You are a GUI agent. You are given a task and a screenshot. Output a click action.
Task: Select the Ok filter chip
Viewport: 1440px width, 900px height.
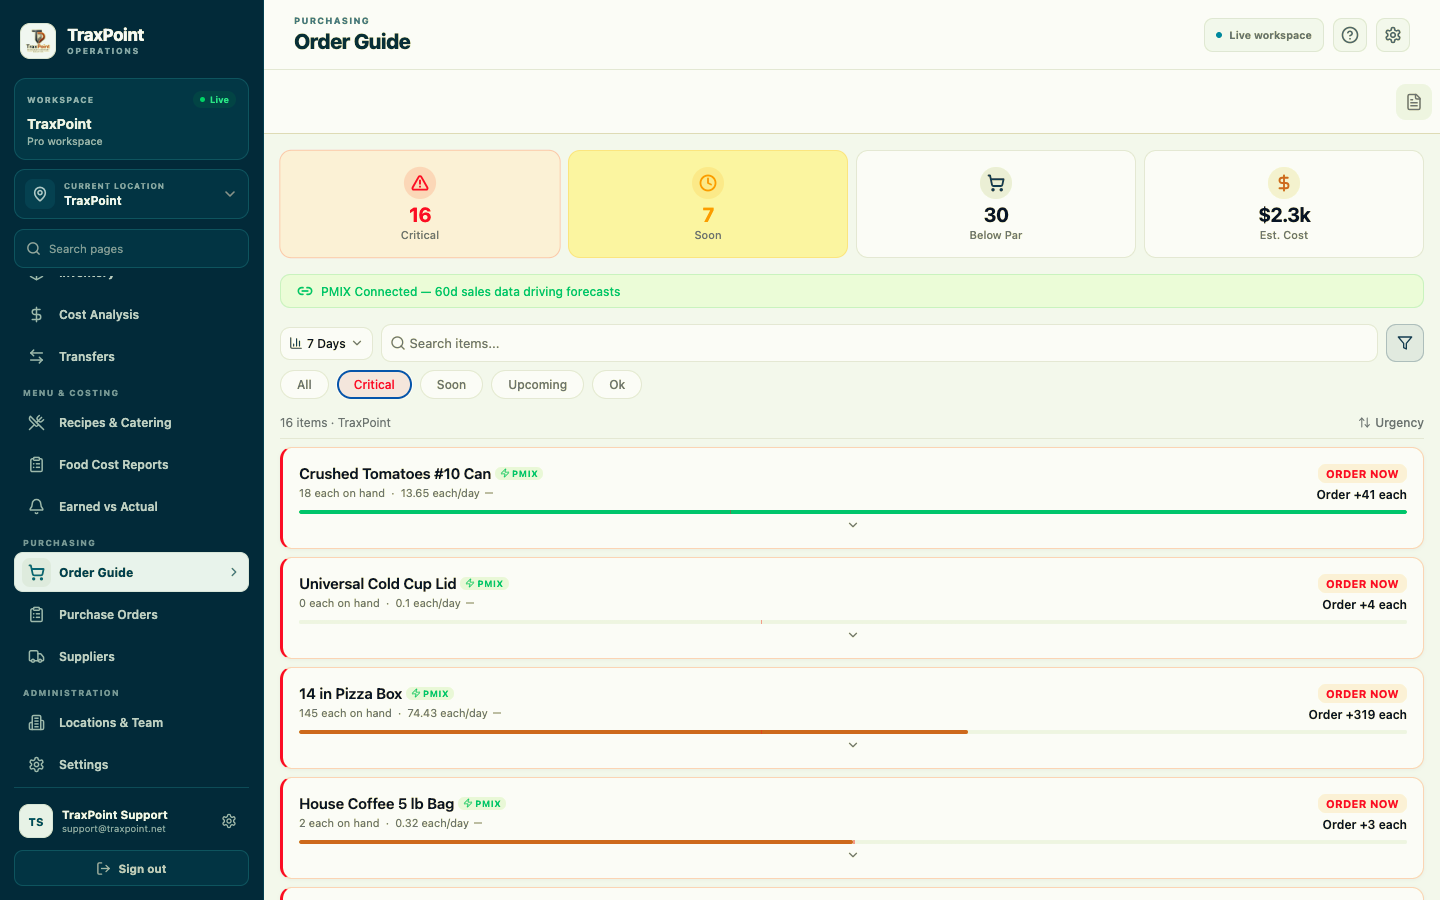point(617,385)
